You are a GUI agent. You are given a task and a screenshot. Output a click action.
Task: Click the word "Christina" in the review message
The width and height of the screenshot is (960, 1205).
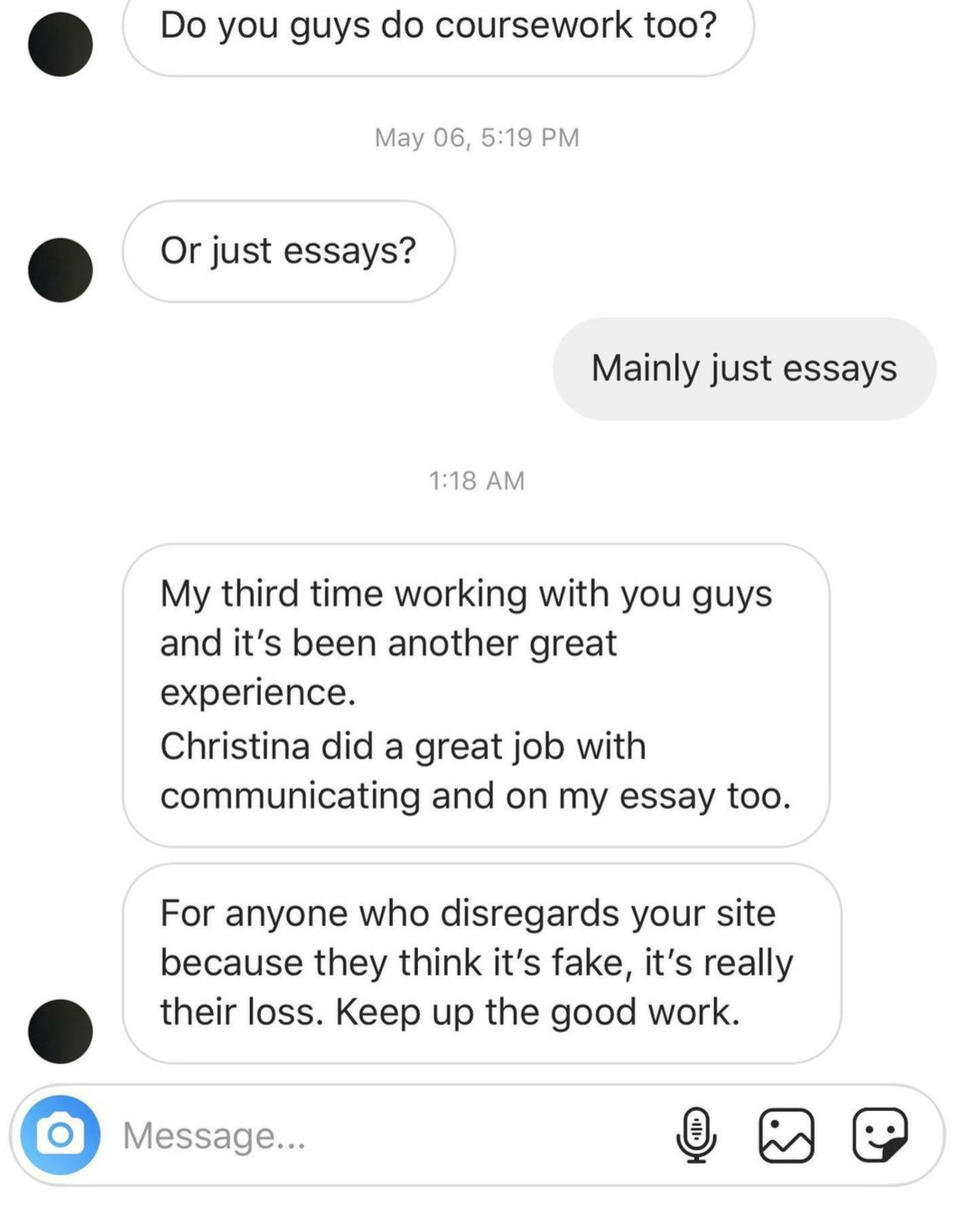point(236,746)
